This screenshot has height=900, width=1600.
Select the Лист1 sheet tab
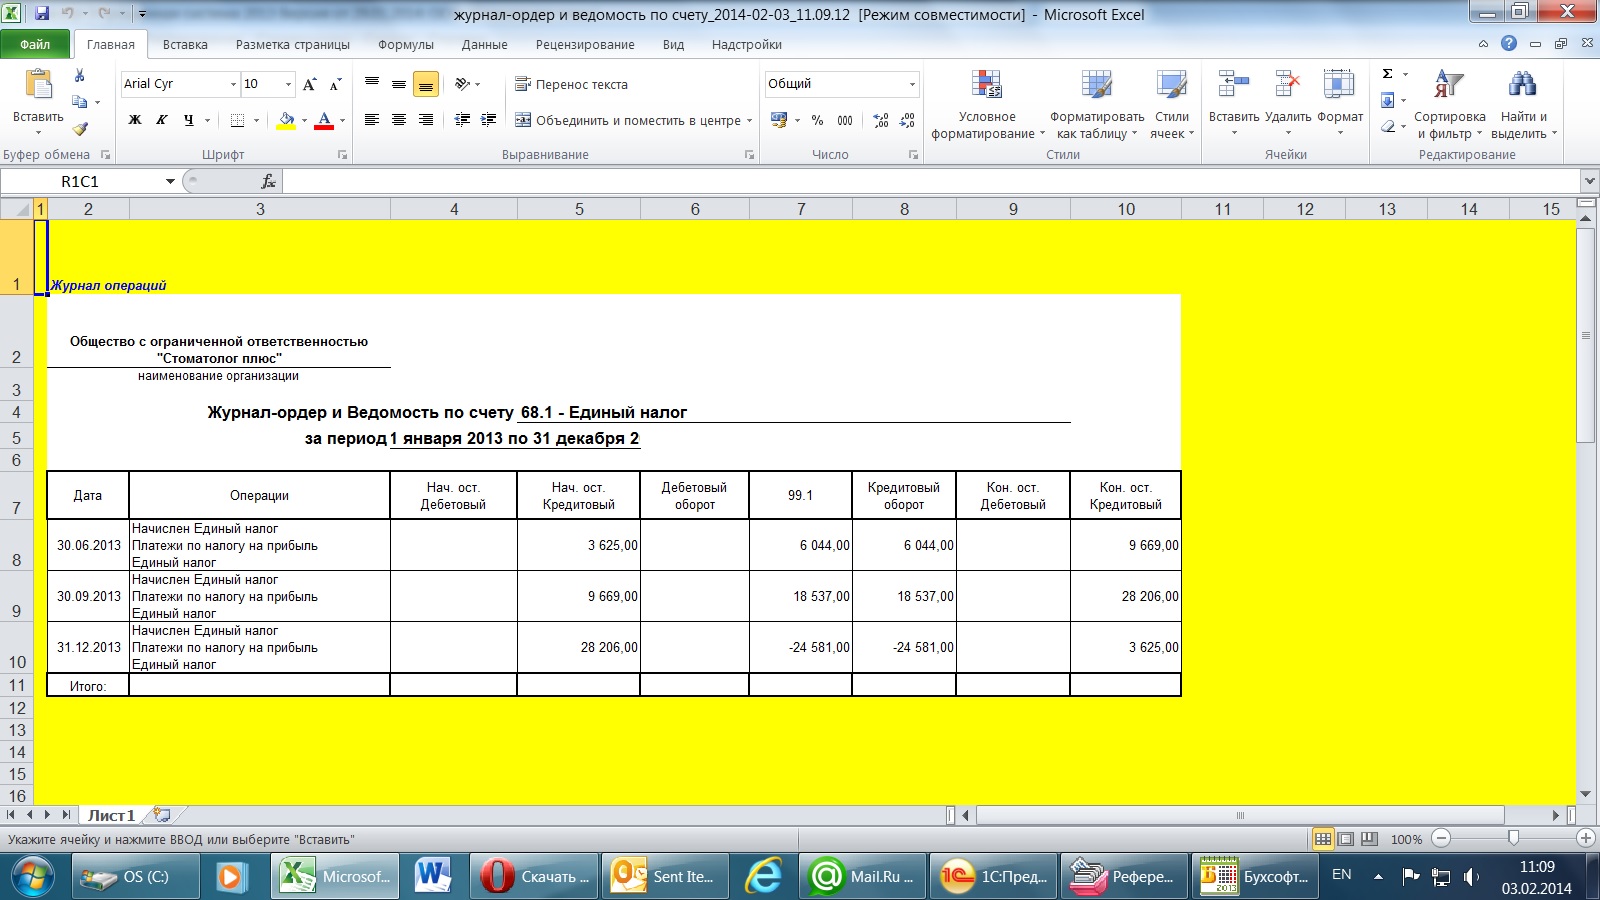111,816
